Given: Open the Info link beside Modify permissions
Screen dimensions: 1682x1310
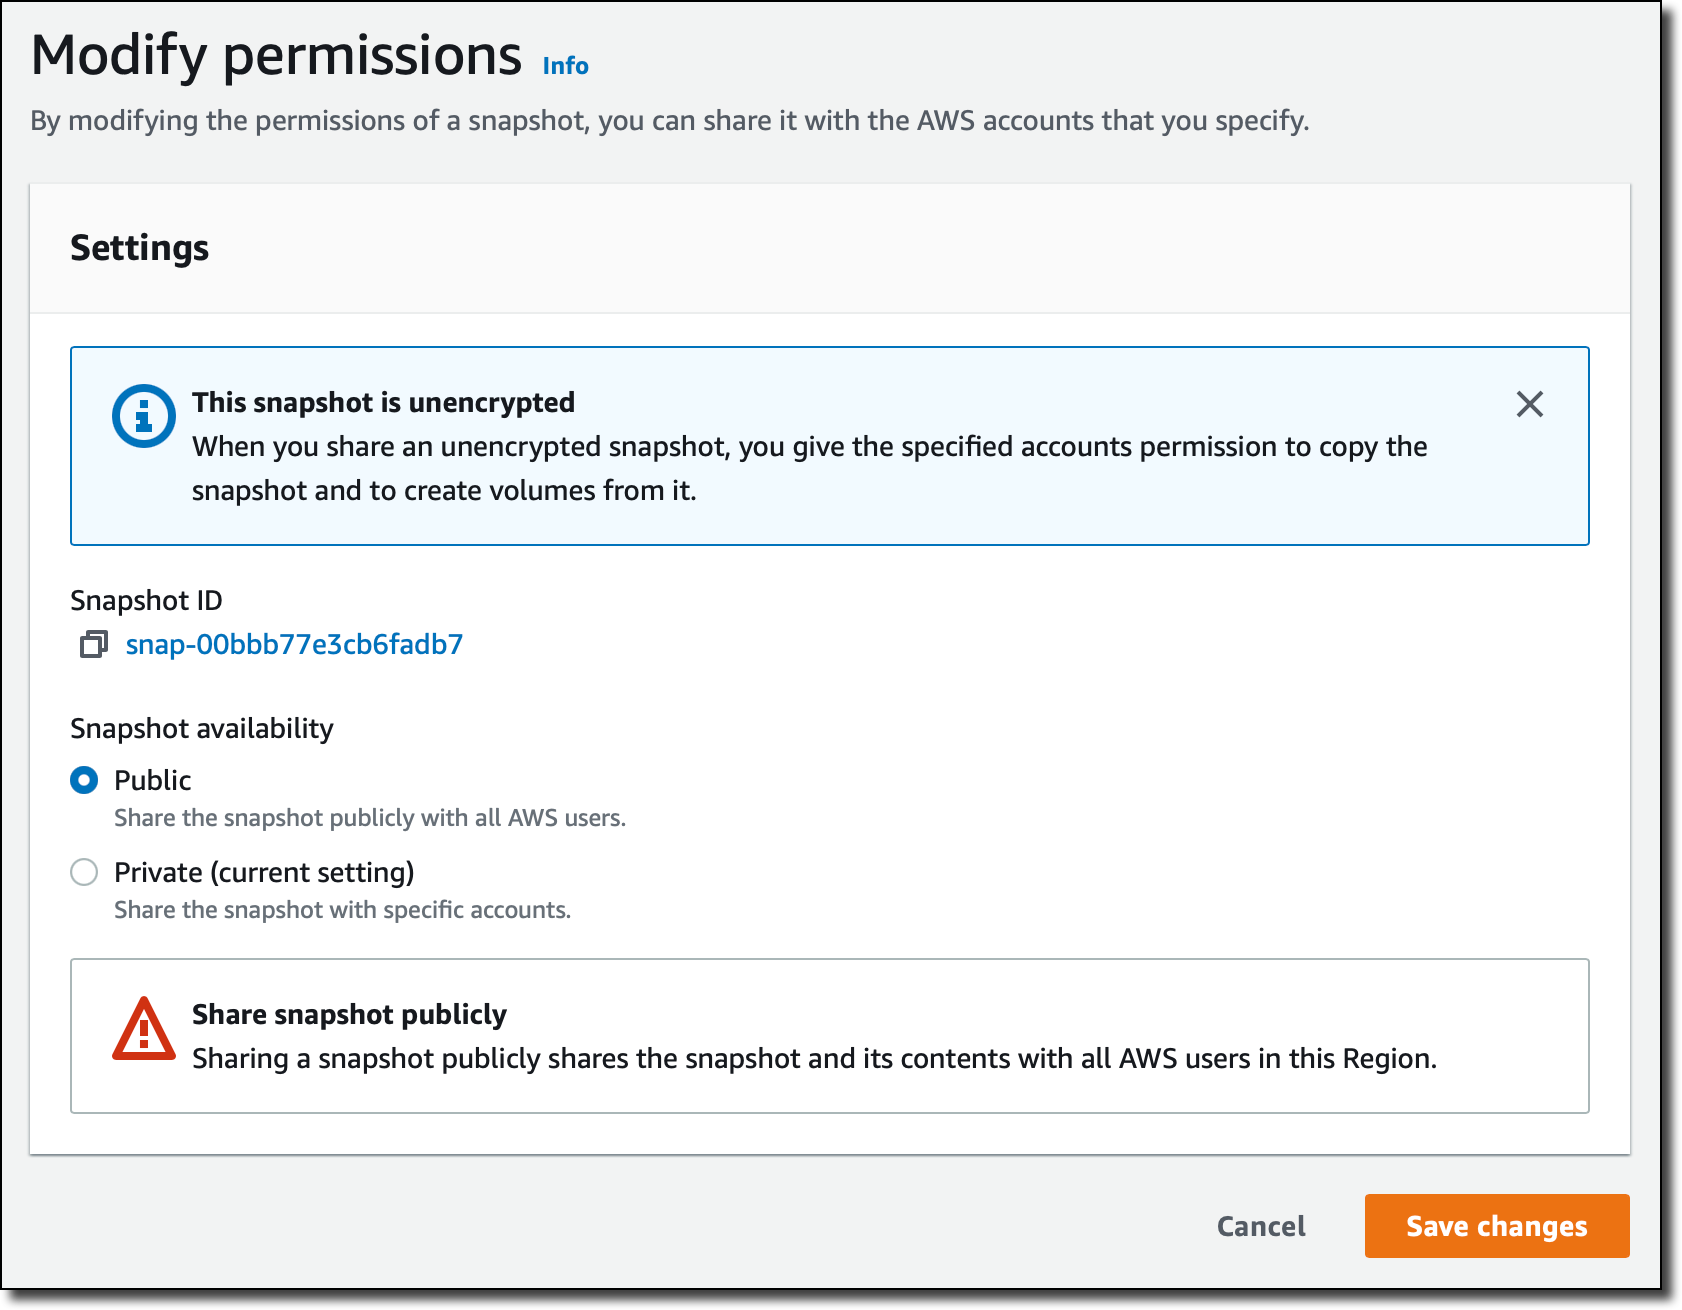Looking at the screenshot, I should (565, 66).
